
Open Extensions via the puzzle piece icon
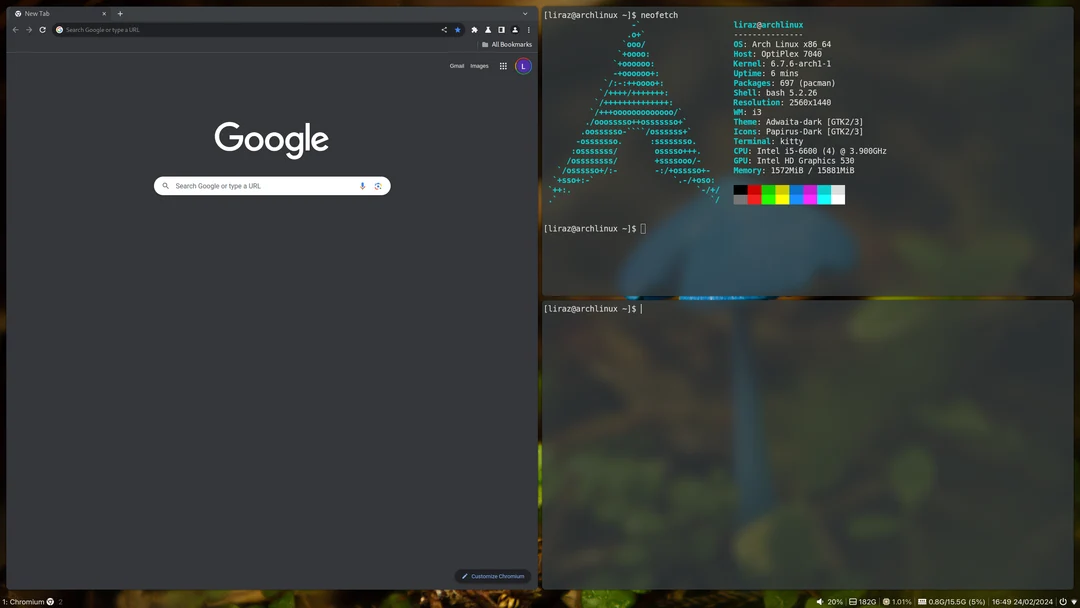tap(474, 29)
